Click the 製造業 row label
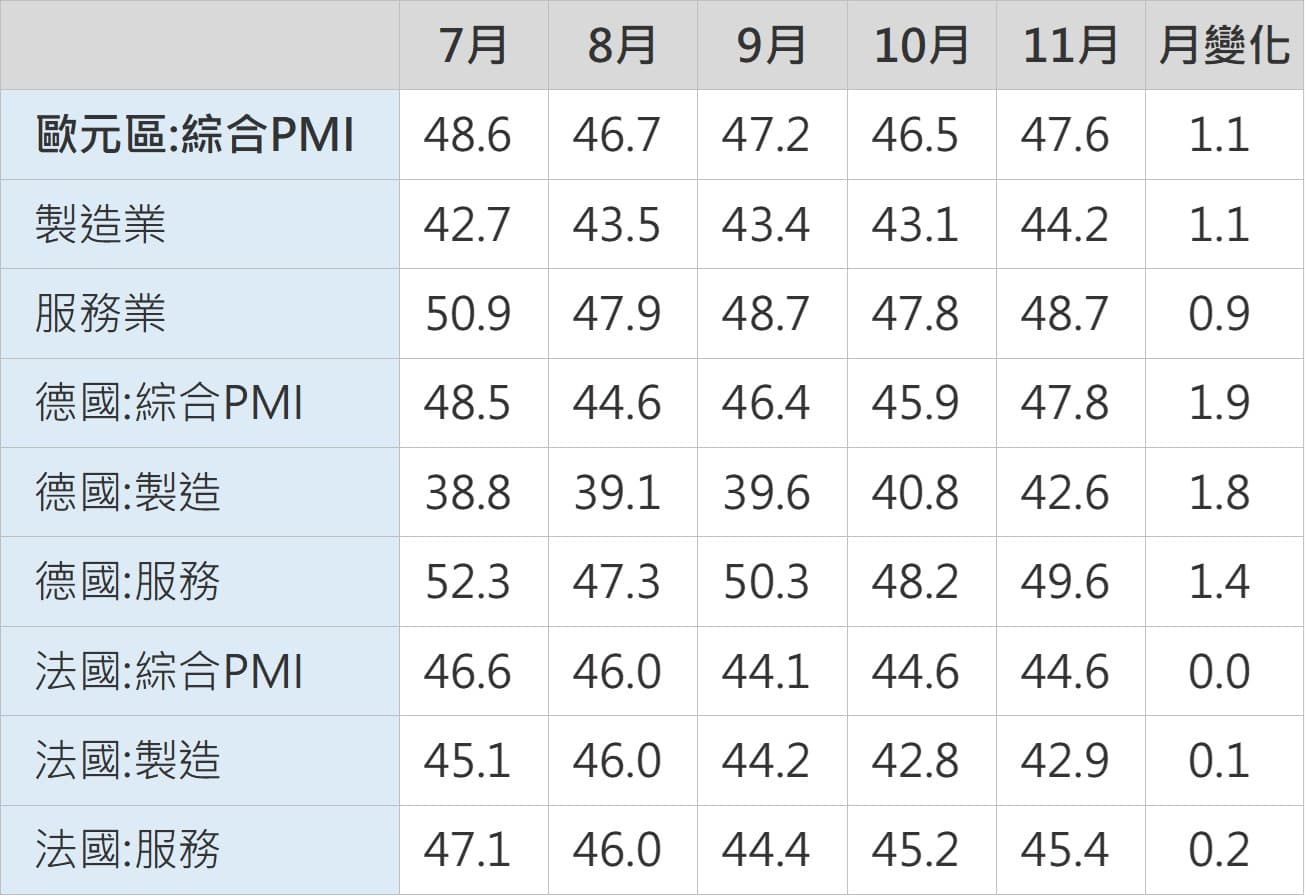Viewport: 1305px width, 896px height. (x=100, y=224)
